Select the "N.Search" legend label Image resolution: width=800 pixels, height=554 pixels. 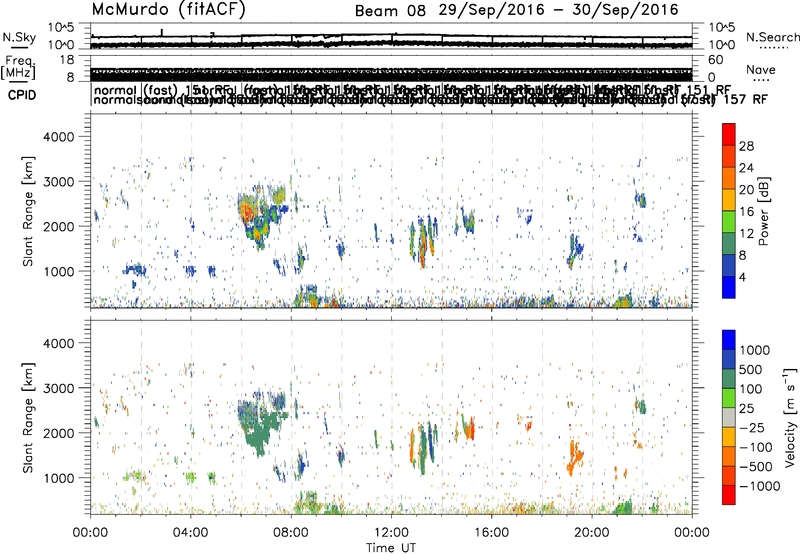772,37
